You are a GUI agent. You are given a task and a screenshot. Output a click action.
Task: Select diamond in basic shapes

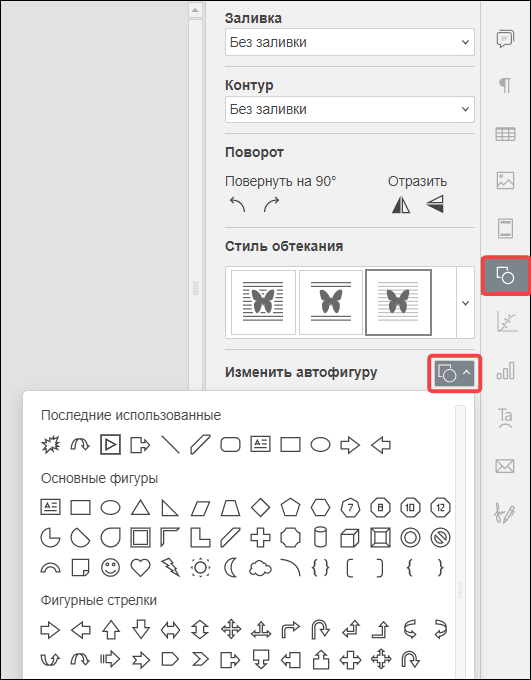[260, 507]
